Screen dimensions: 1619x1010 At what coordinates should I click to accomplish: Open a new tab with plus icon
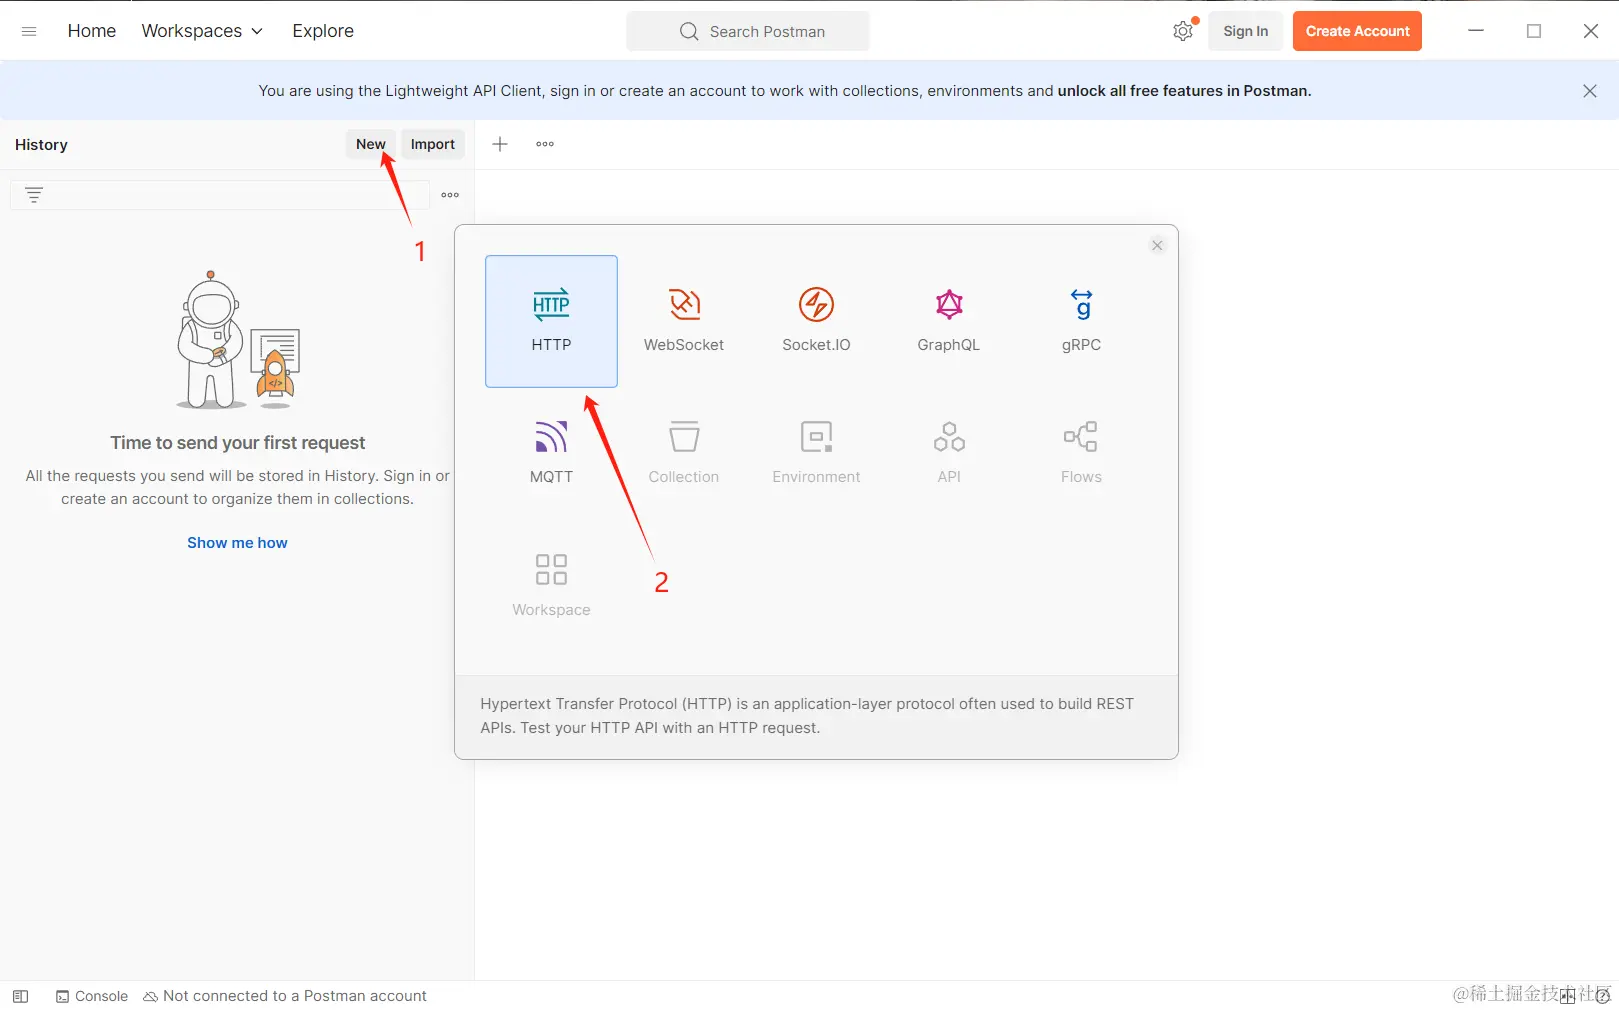coord(500,144)
